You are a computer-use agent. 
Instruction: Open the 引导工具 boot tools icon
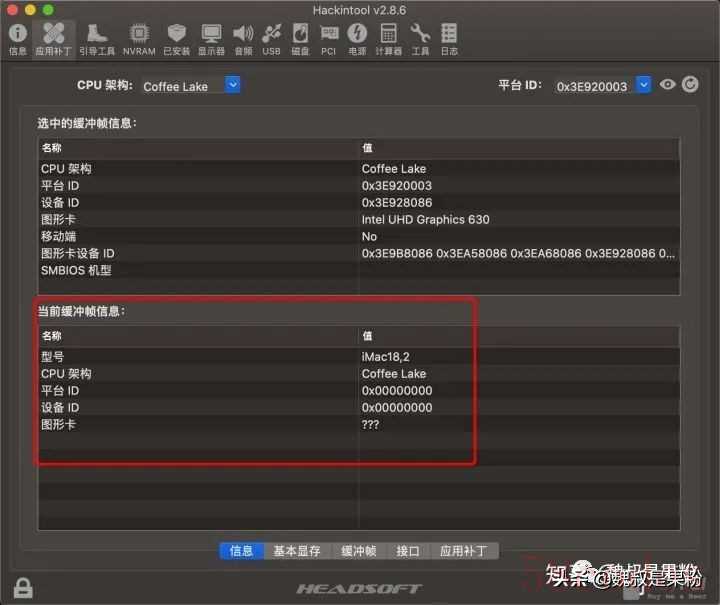[97, 39]
